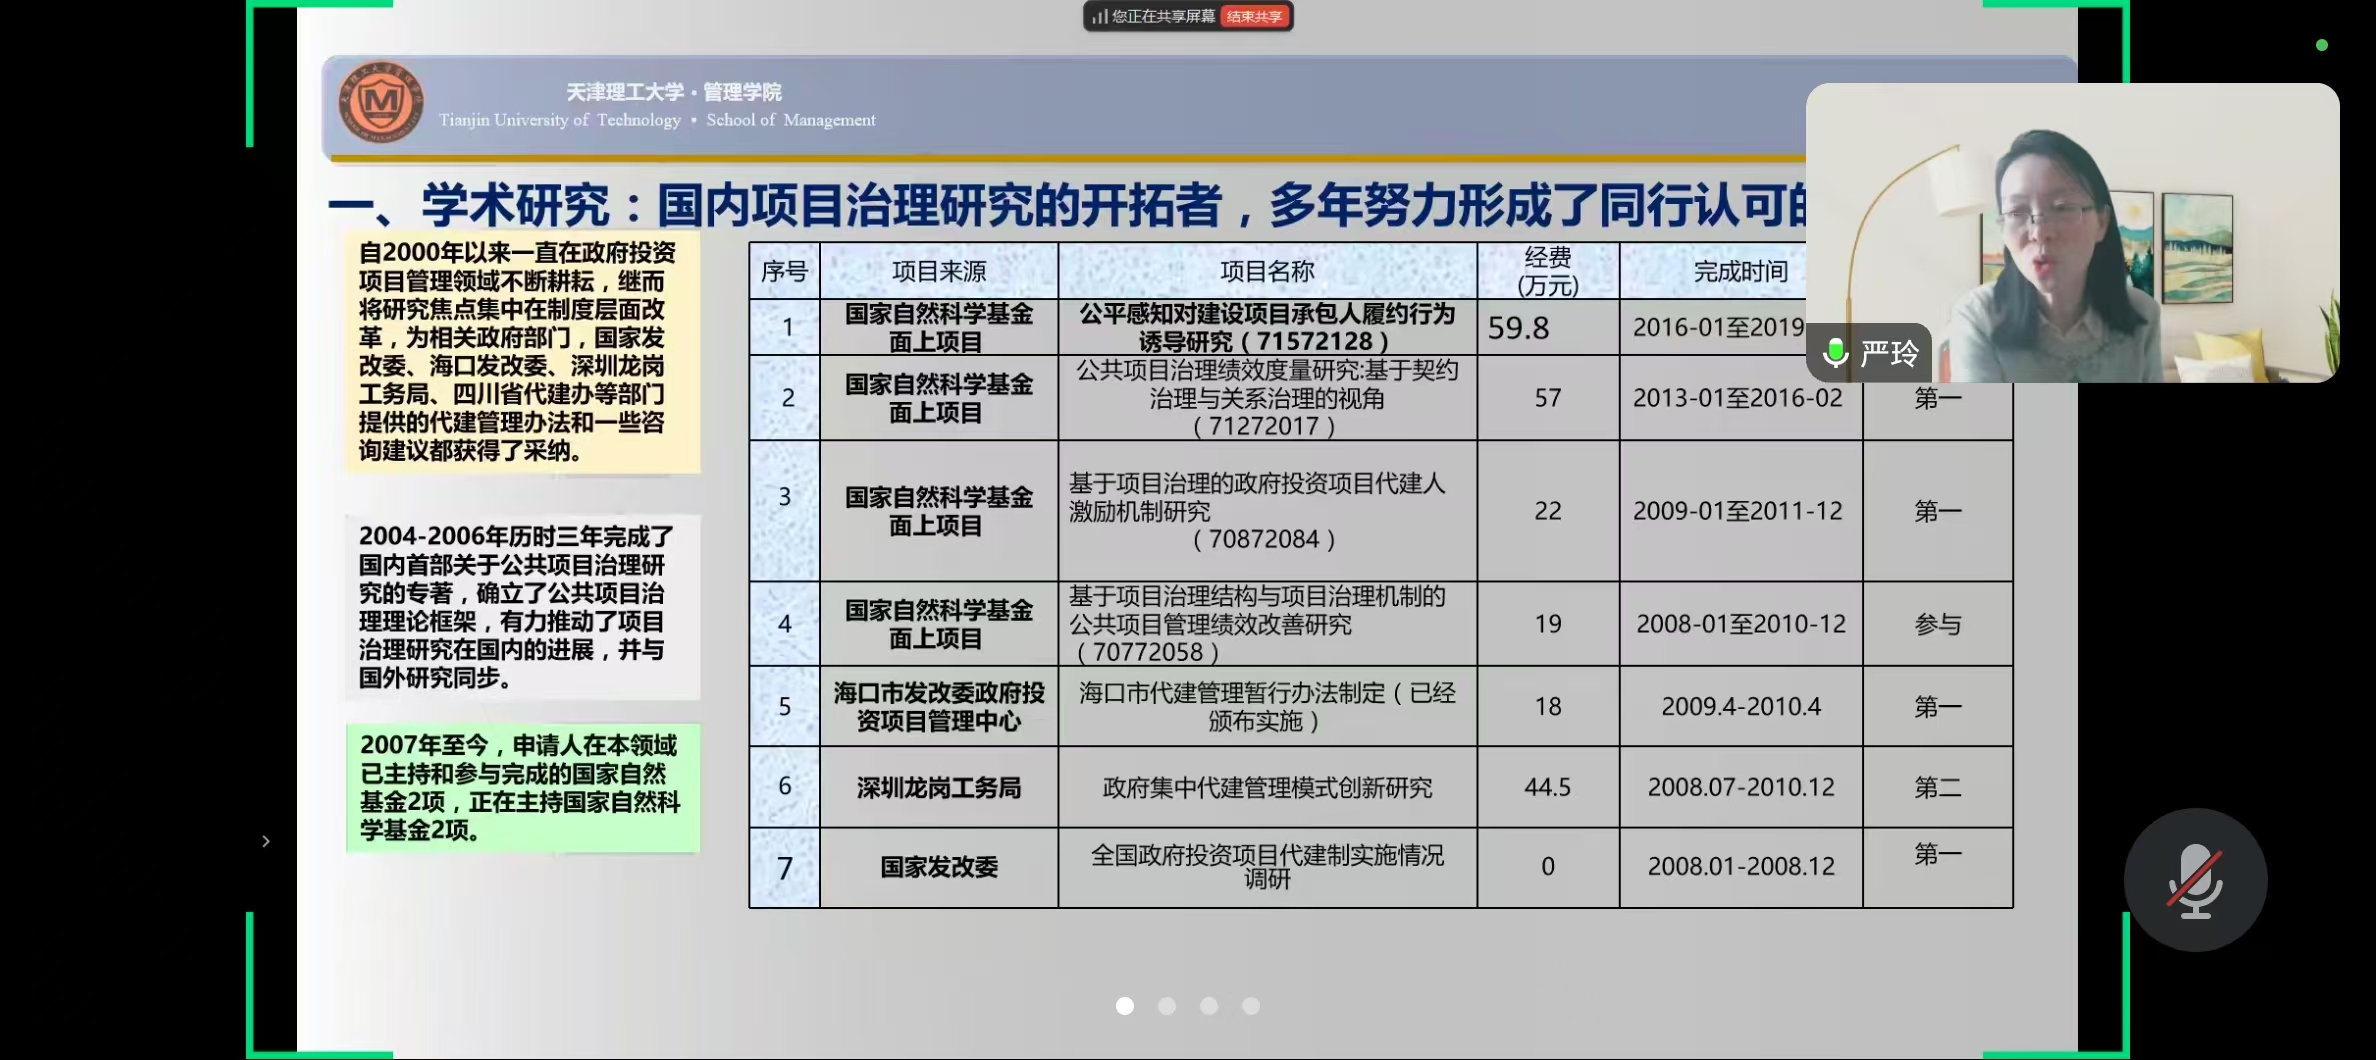Click green microphone icon beside 严玲

1835,353
